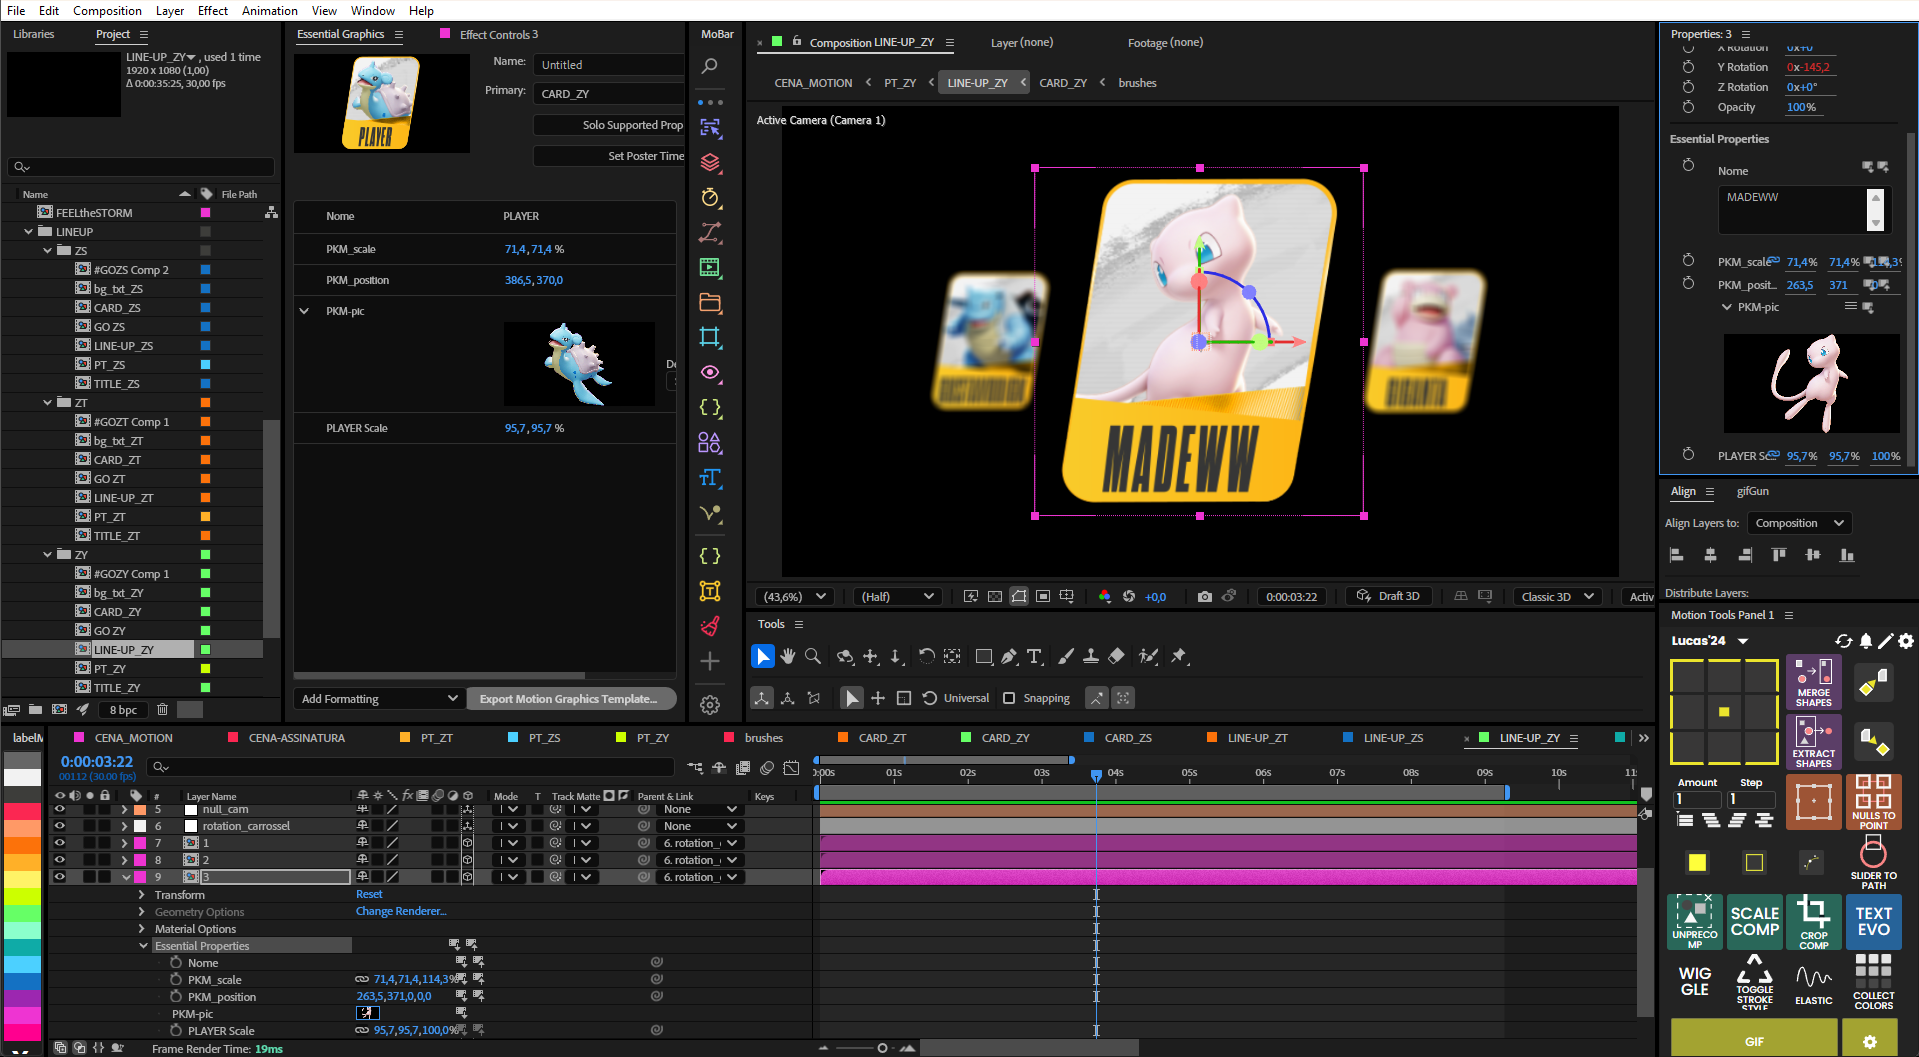This screenshot has width=1919, height=1057.
Task: Collapse the LINEUP folder in Project
Action: tap(28, 232)
